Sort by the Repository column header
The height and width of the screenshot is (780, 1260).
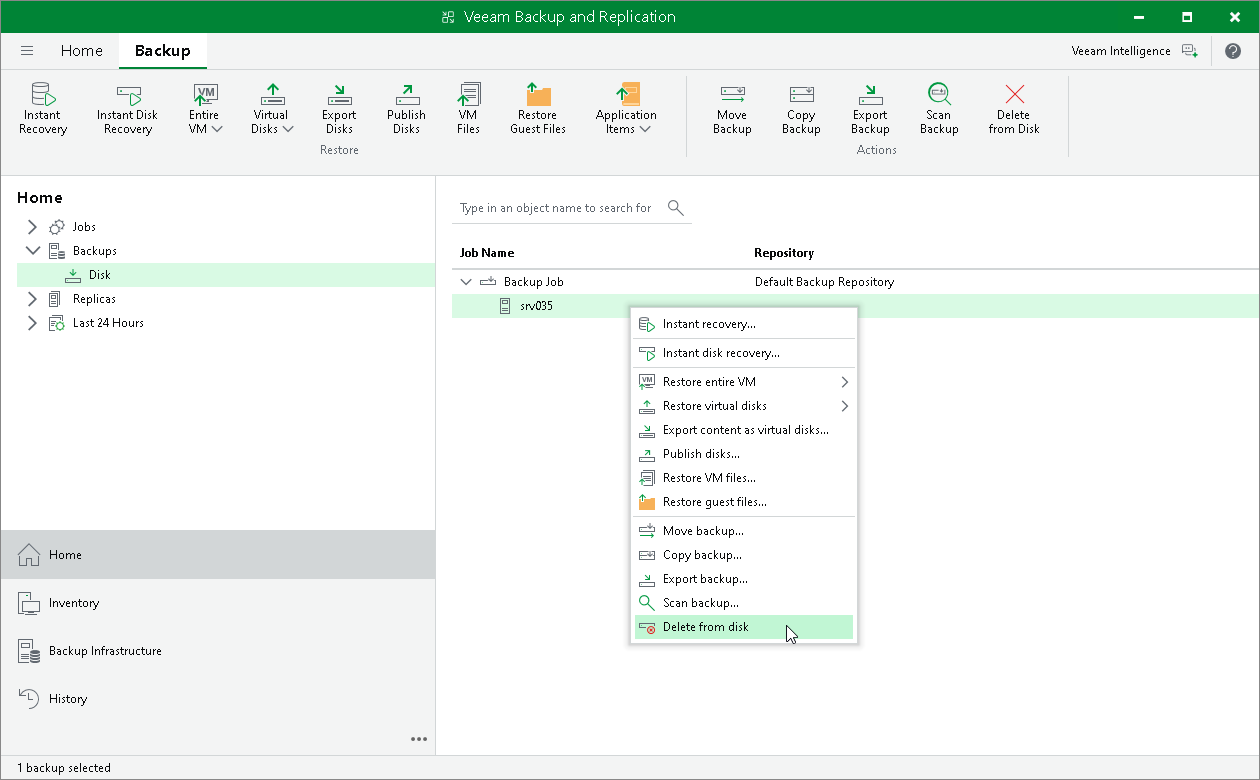click(x=784, y=253)
